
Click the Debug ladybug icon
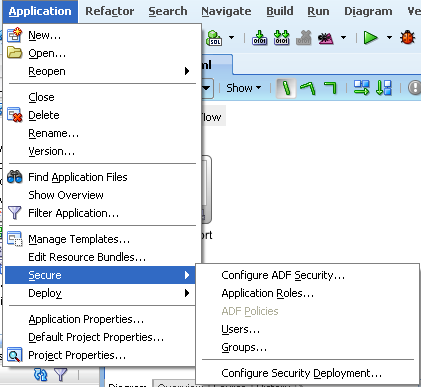(x=407, y=38)
